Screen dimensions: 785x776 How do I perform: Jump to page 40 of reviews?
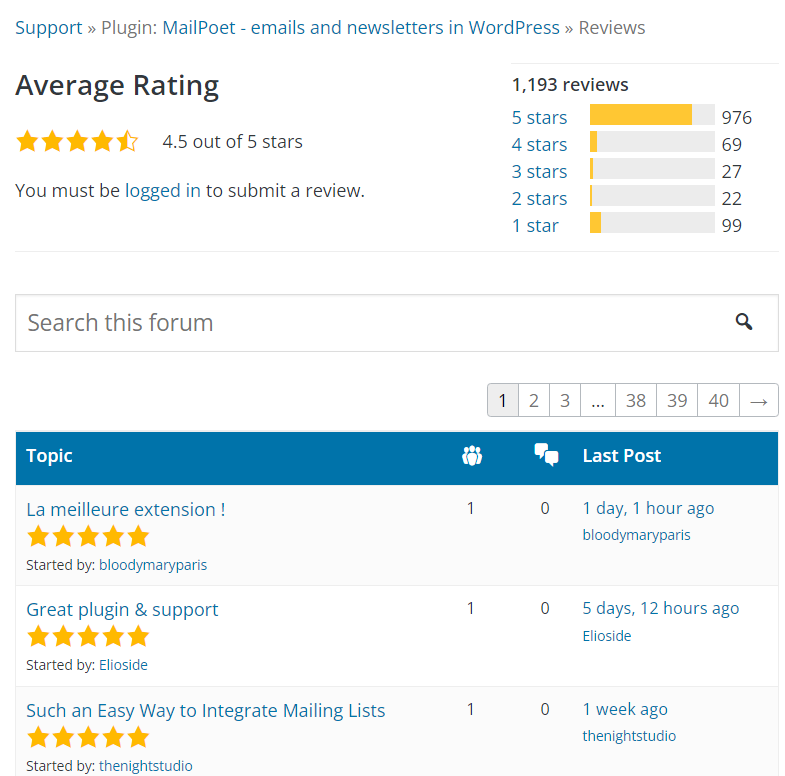coord(718,401)
